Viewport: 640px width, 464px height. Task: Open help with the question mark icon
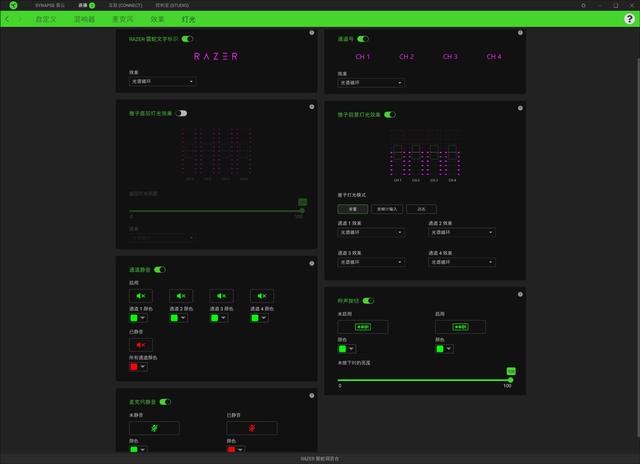[629, 19]
